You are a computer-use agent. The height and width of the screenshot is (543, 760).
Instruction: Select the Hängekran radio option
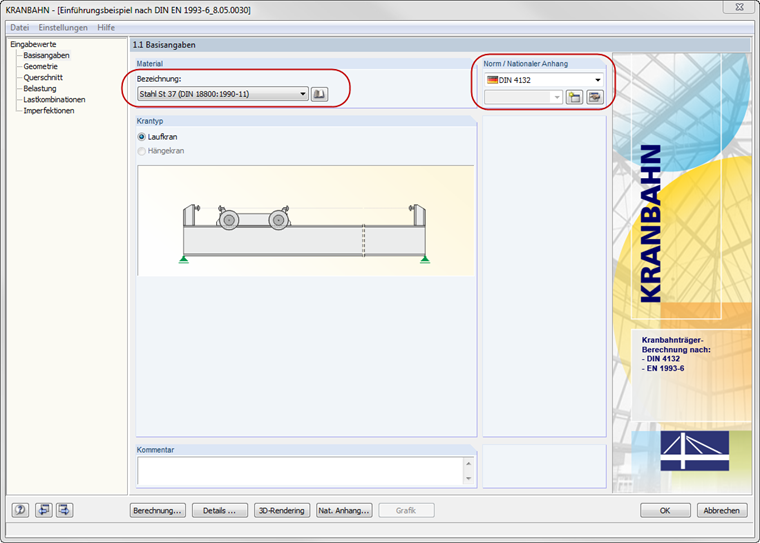pos(142,151)
